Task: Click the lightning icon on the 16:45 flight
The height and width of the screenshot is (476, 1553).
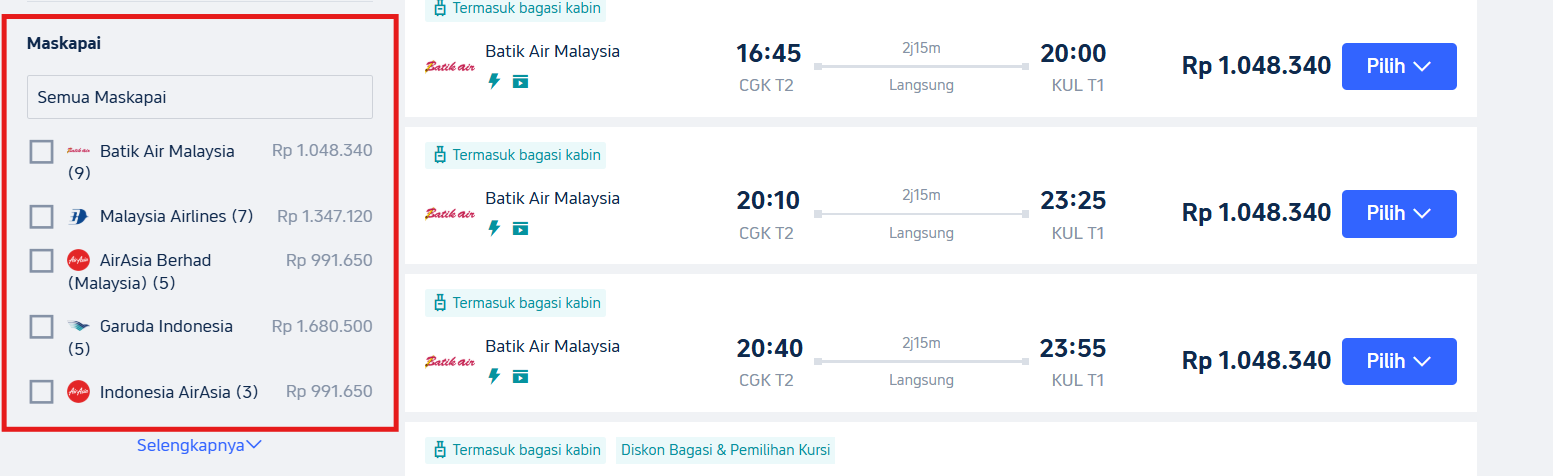Action: click(x=493, y=81)
